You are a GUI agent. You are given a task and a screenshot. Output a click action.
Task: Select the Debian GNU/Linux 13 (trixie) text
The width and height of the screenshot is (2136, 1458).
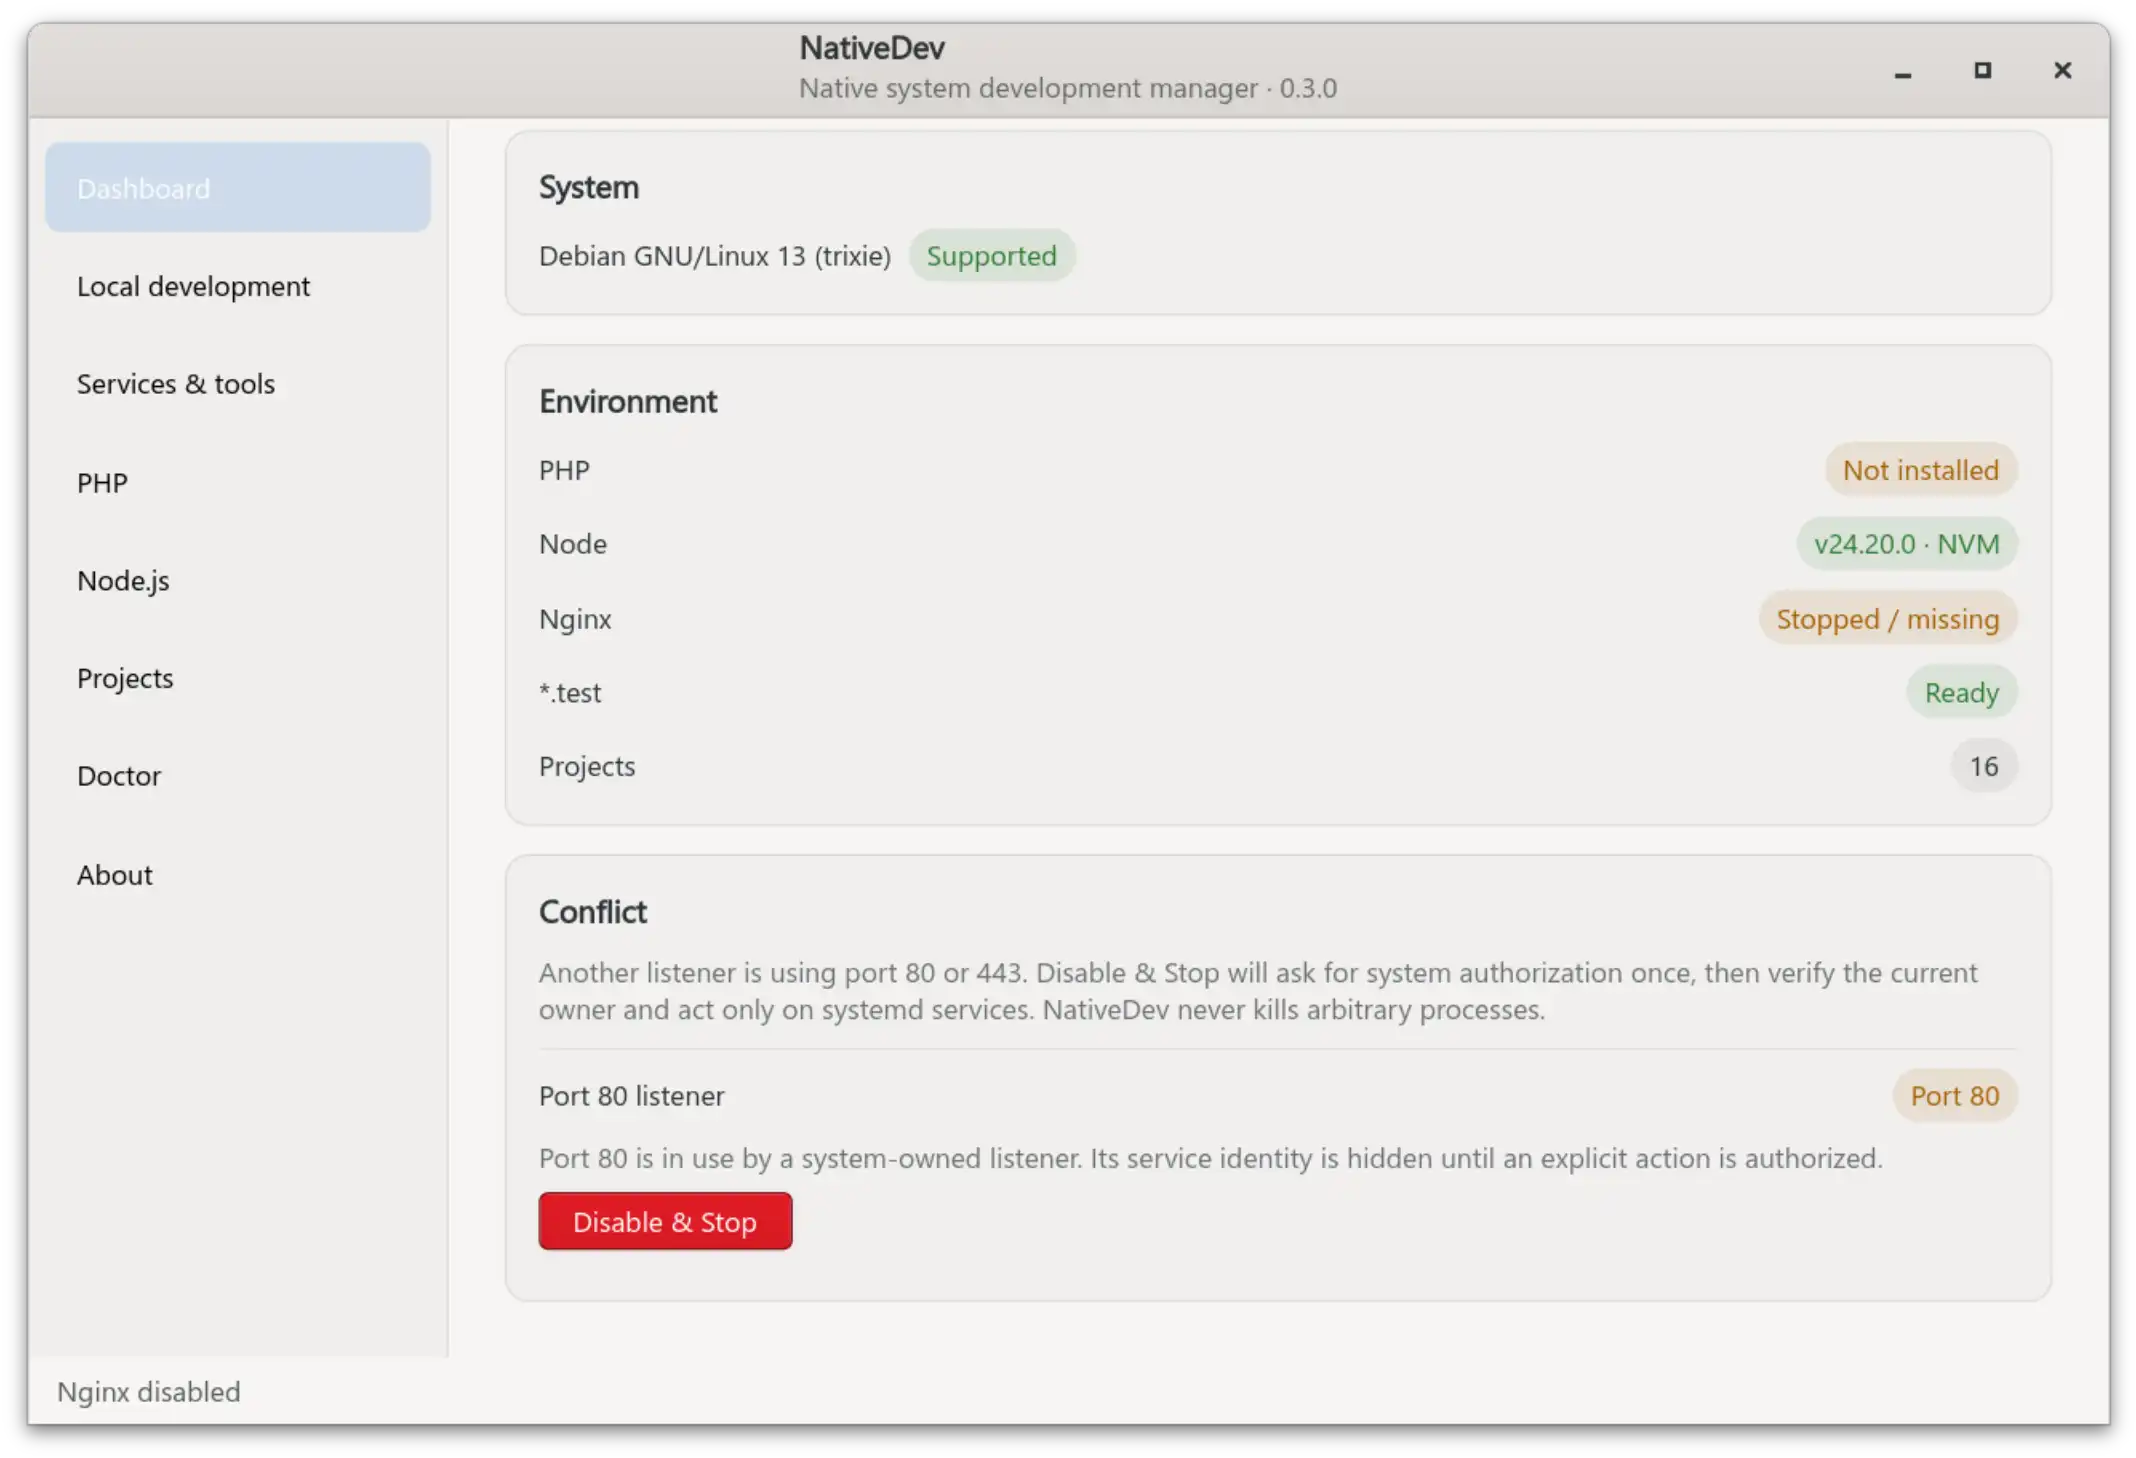coord(715,256)
